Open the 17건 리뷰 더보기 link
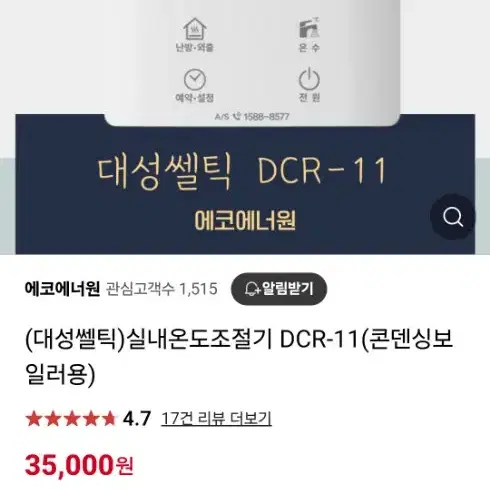490x490 pixels. (216, 419)
